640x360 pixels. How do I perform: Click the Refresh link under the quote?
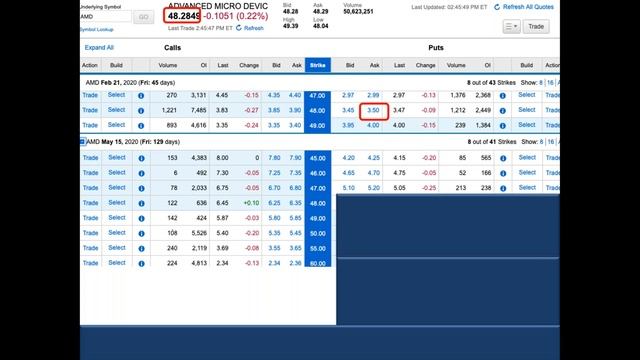click(x=253, y=28)
